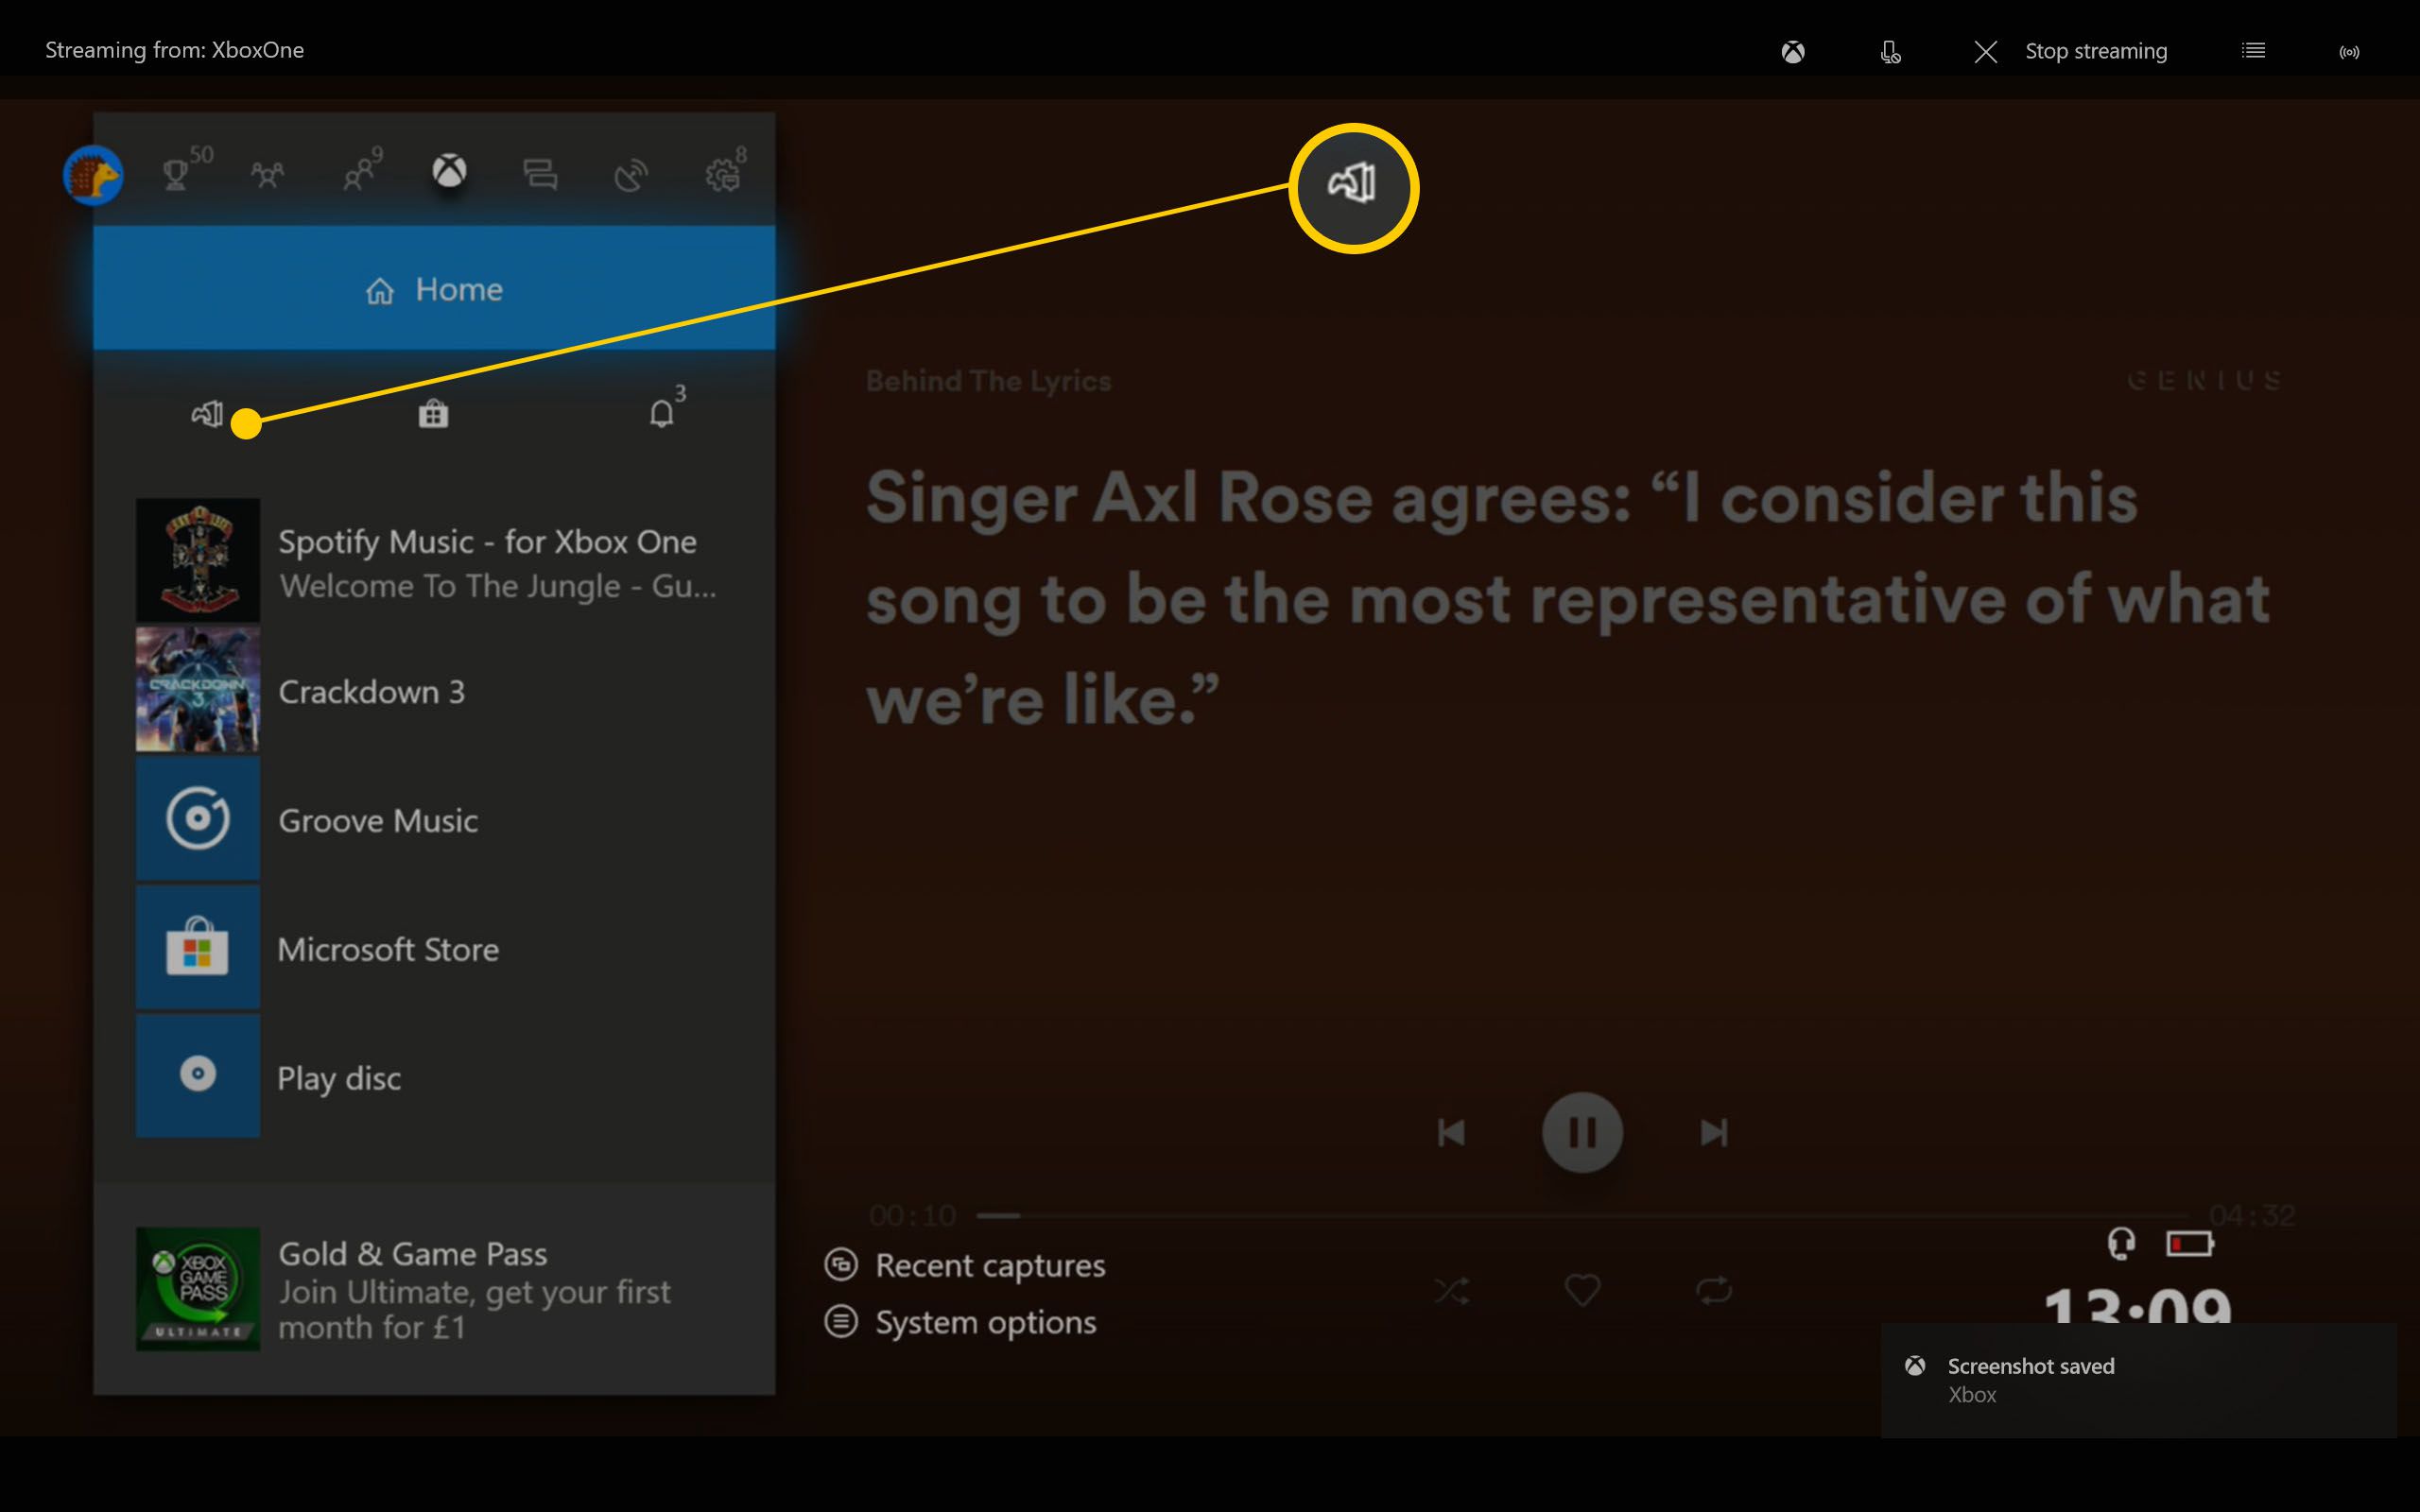Viewport: 2420px width, 1512px height.
Task: Open Recent captures
Action: click(965, 1265)
